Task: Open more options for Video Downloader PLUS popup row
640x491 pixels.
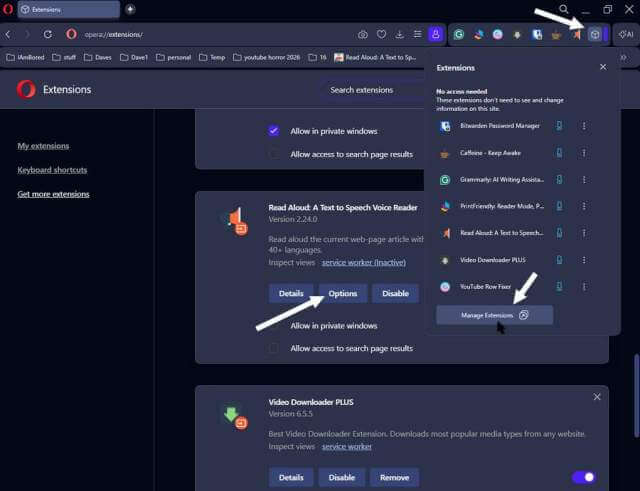Action: point(584,260)
